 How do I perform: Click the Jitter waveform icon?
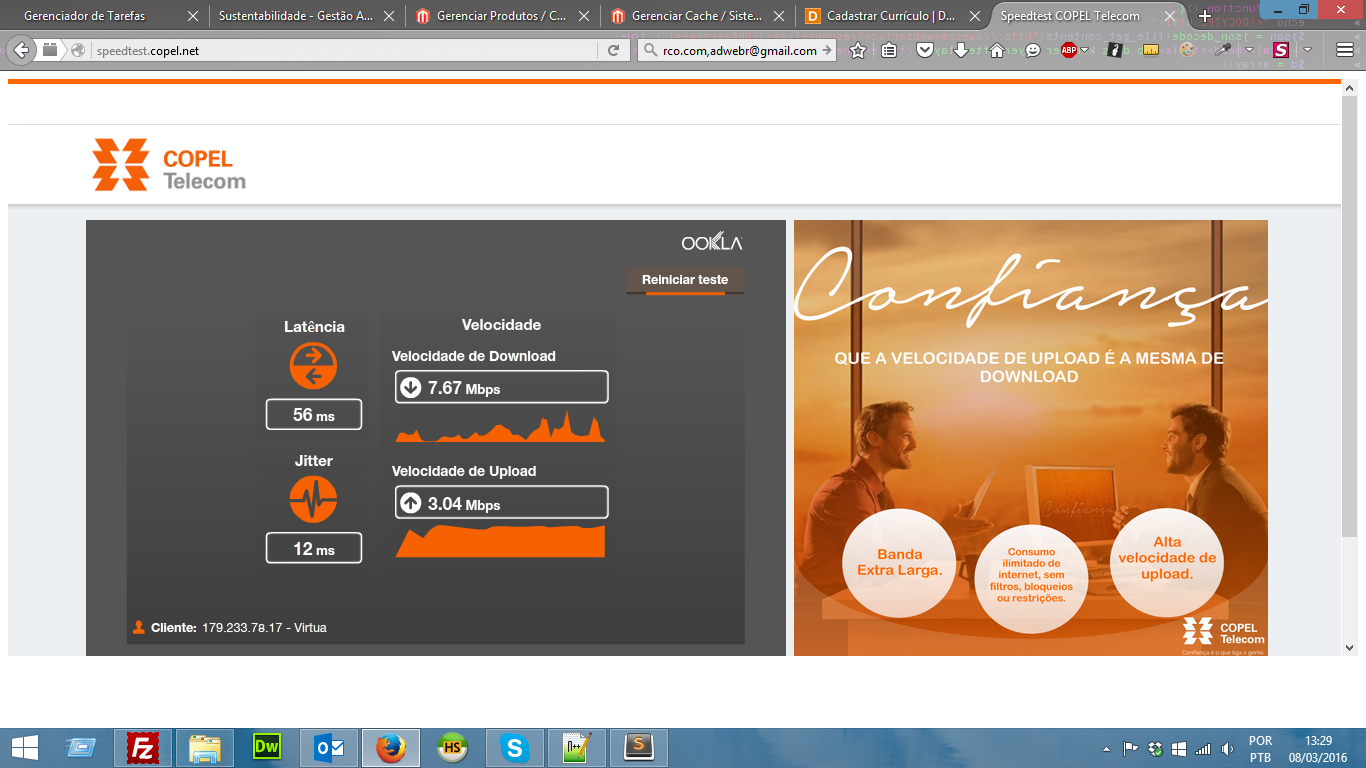tap(313, 499)
